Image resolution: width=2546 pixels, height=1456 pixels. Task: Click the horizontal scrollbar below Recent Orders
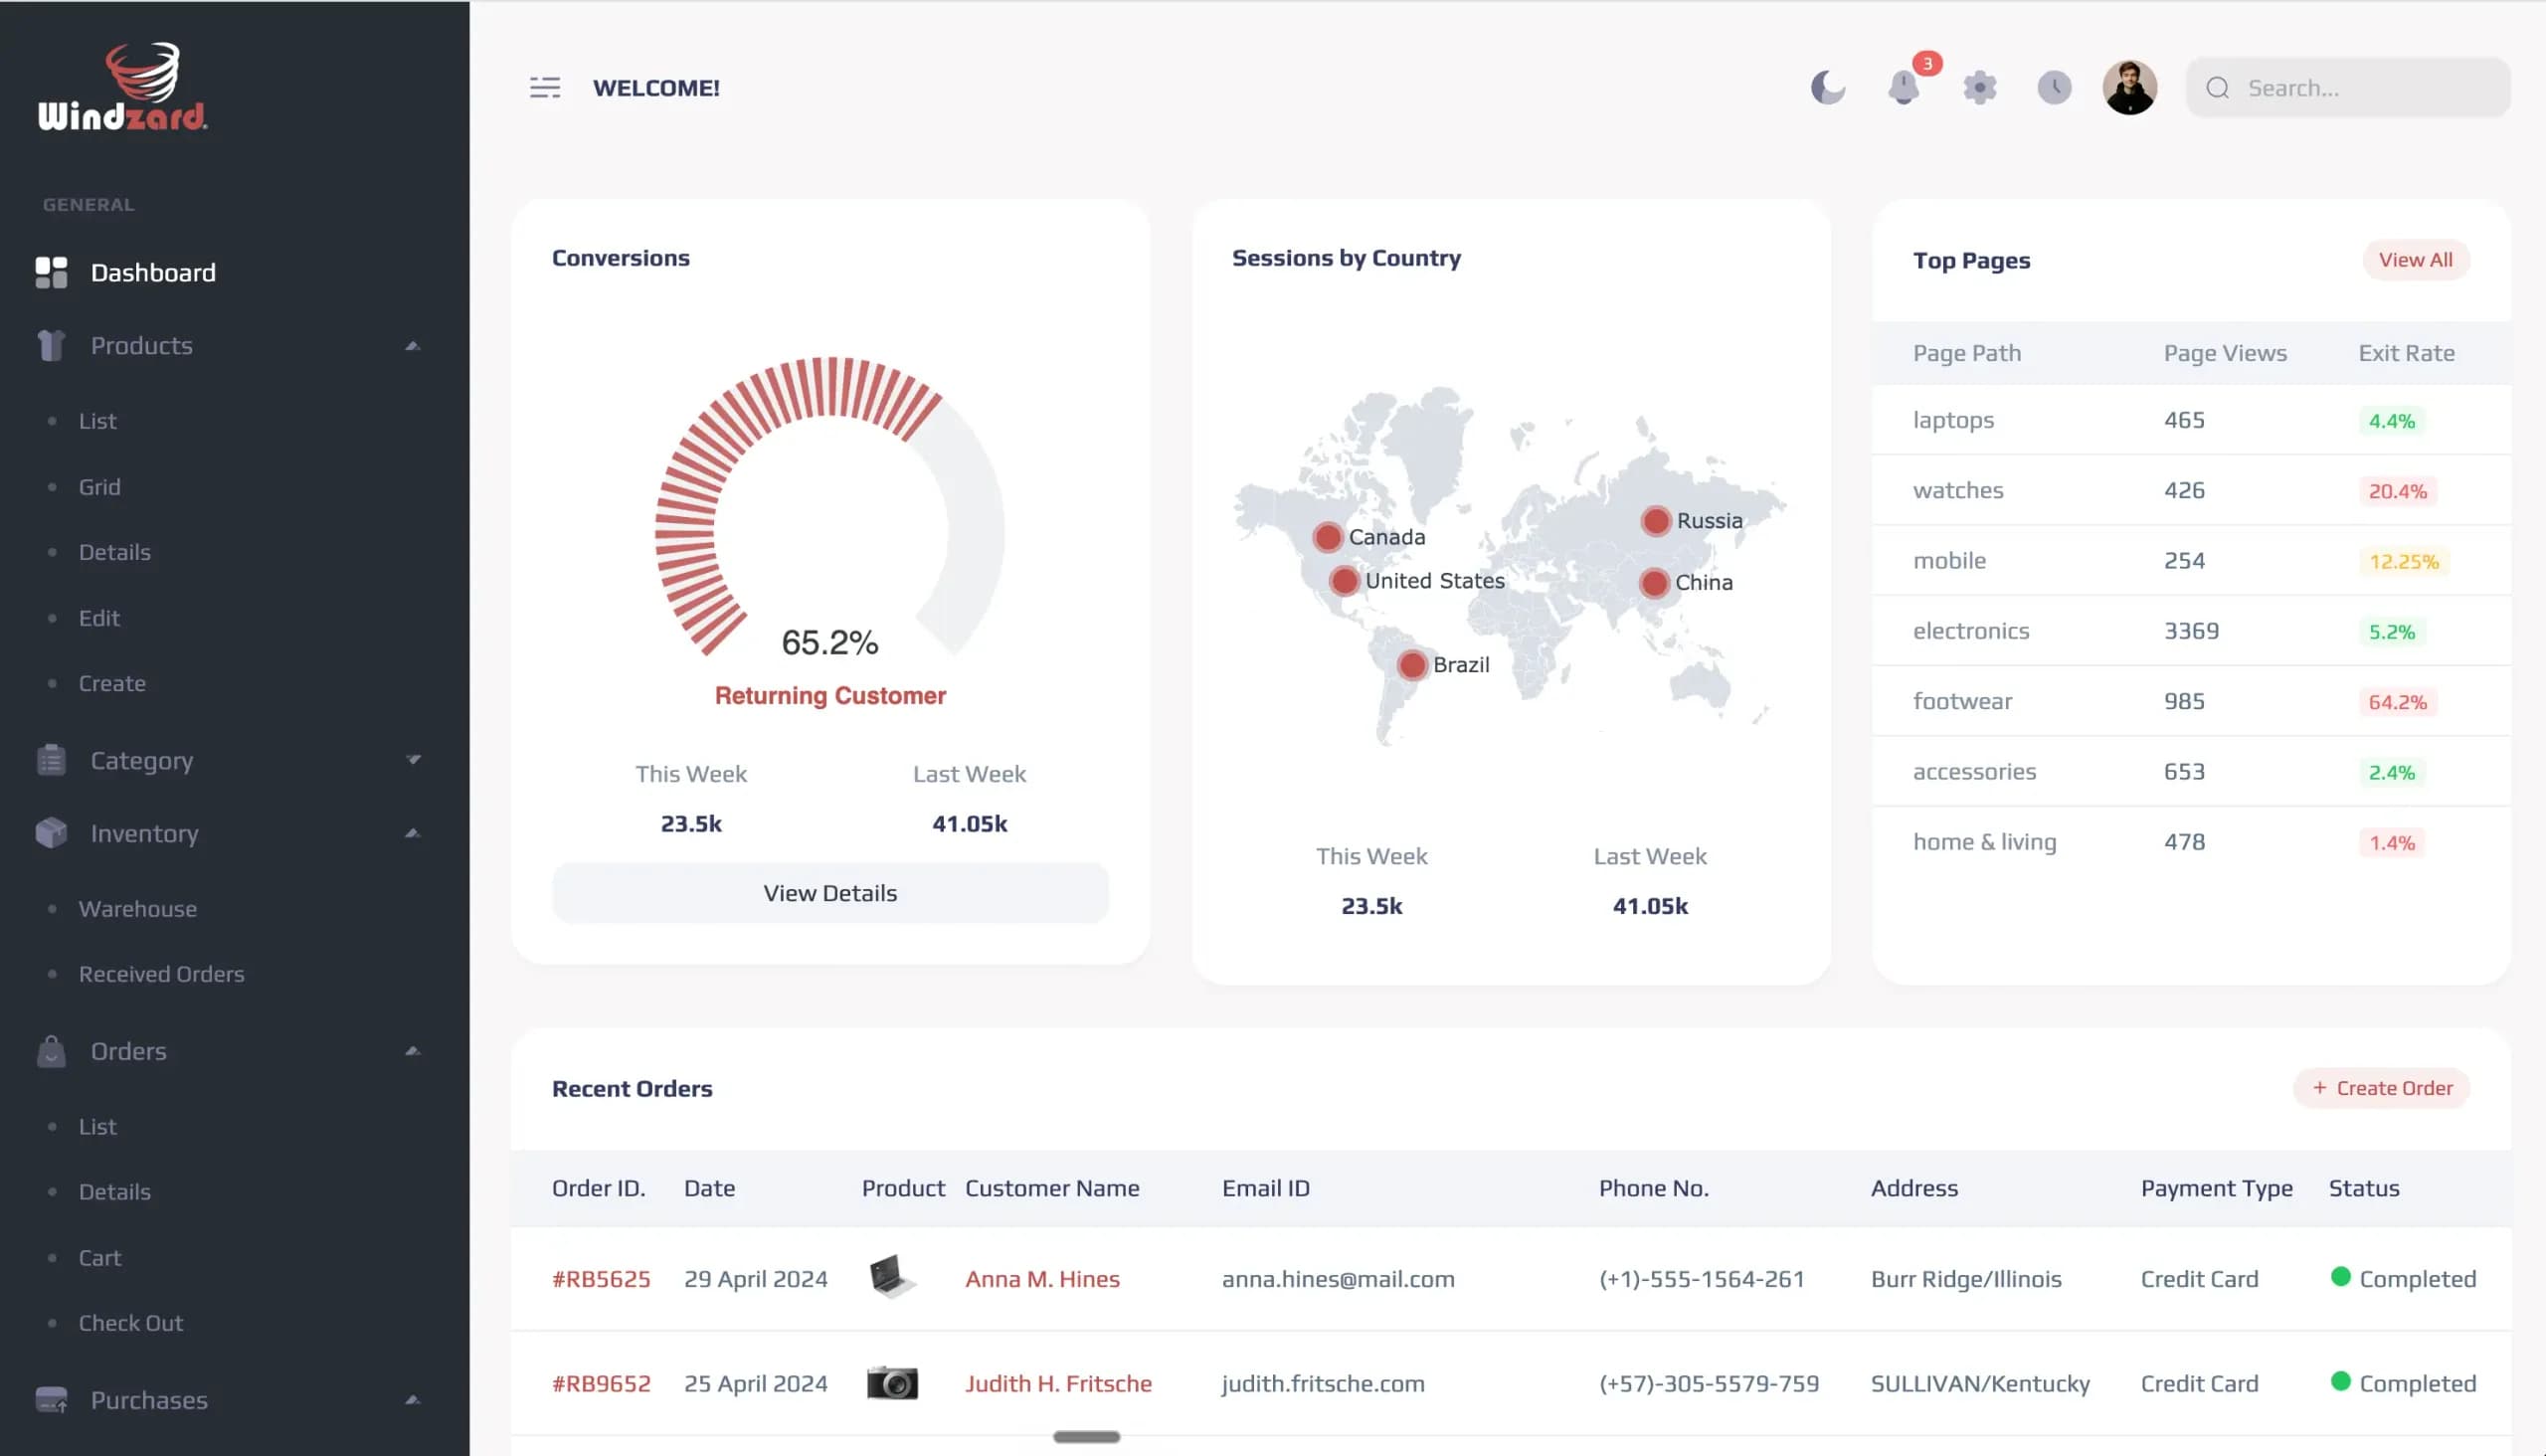pos(1086,1437)
